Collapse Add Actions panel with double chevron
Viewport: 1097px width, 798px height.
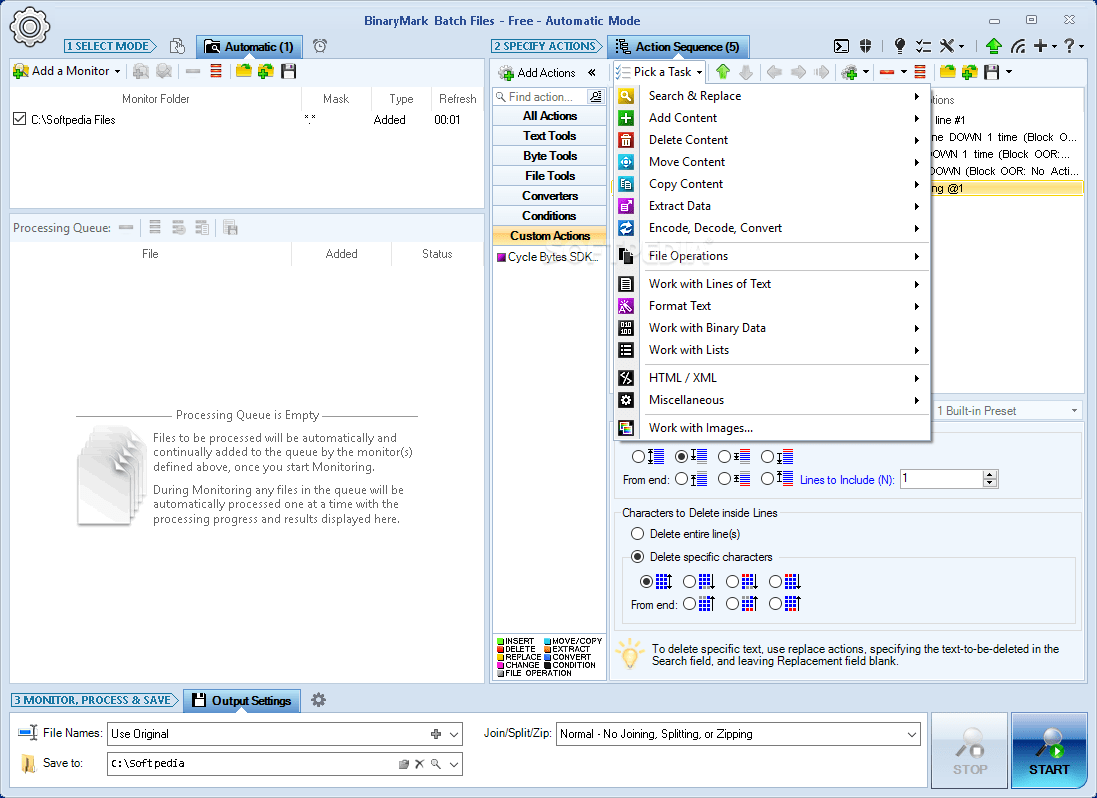click(592, 72)
